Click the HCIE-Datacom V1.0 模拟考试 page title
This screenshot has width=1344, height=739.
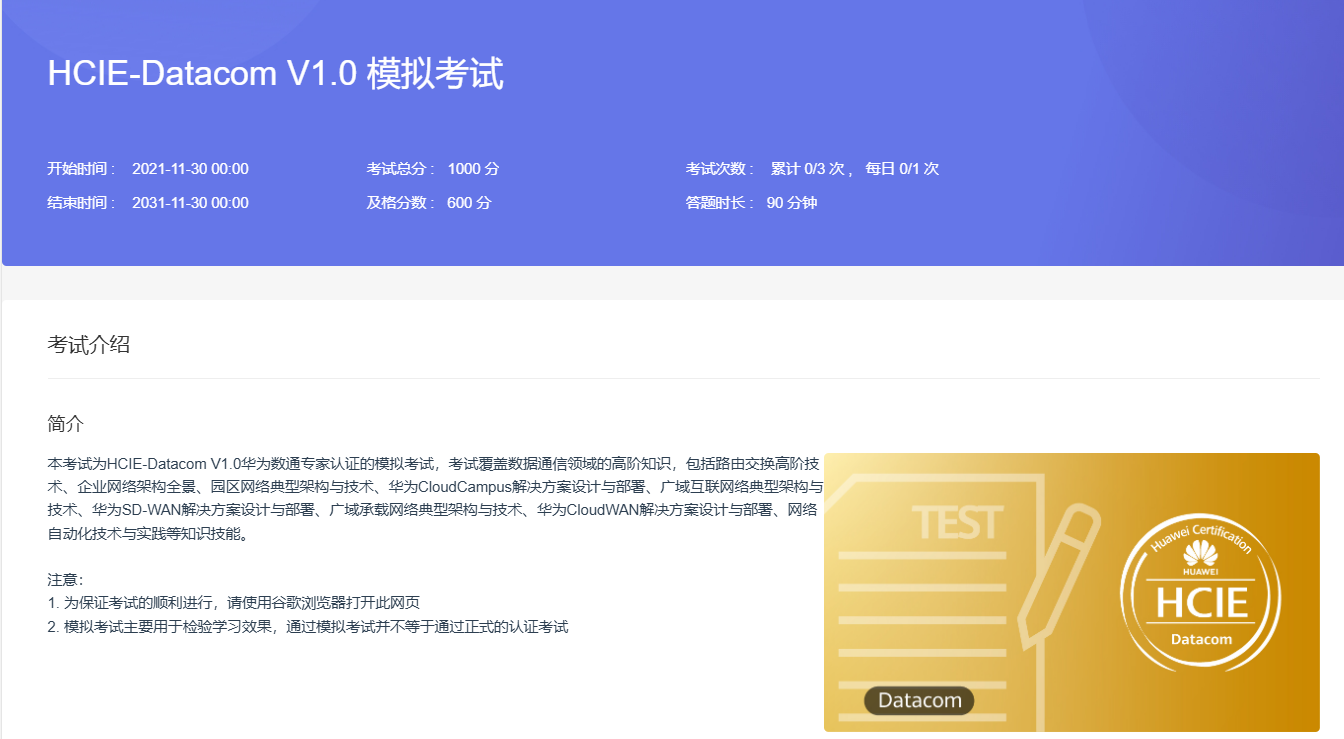(276, 74)
